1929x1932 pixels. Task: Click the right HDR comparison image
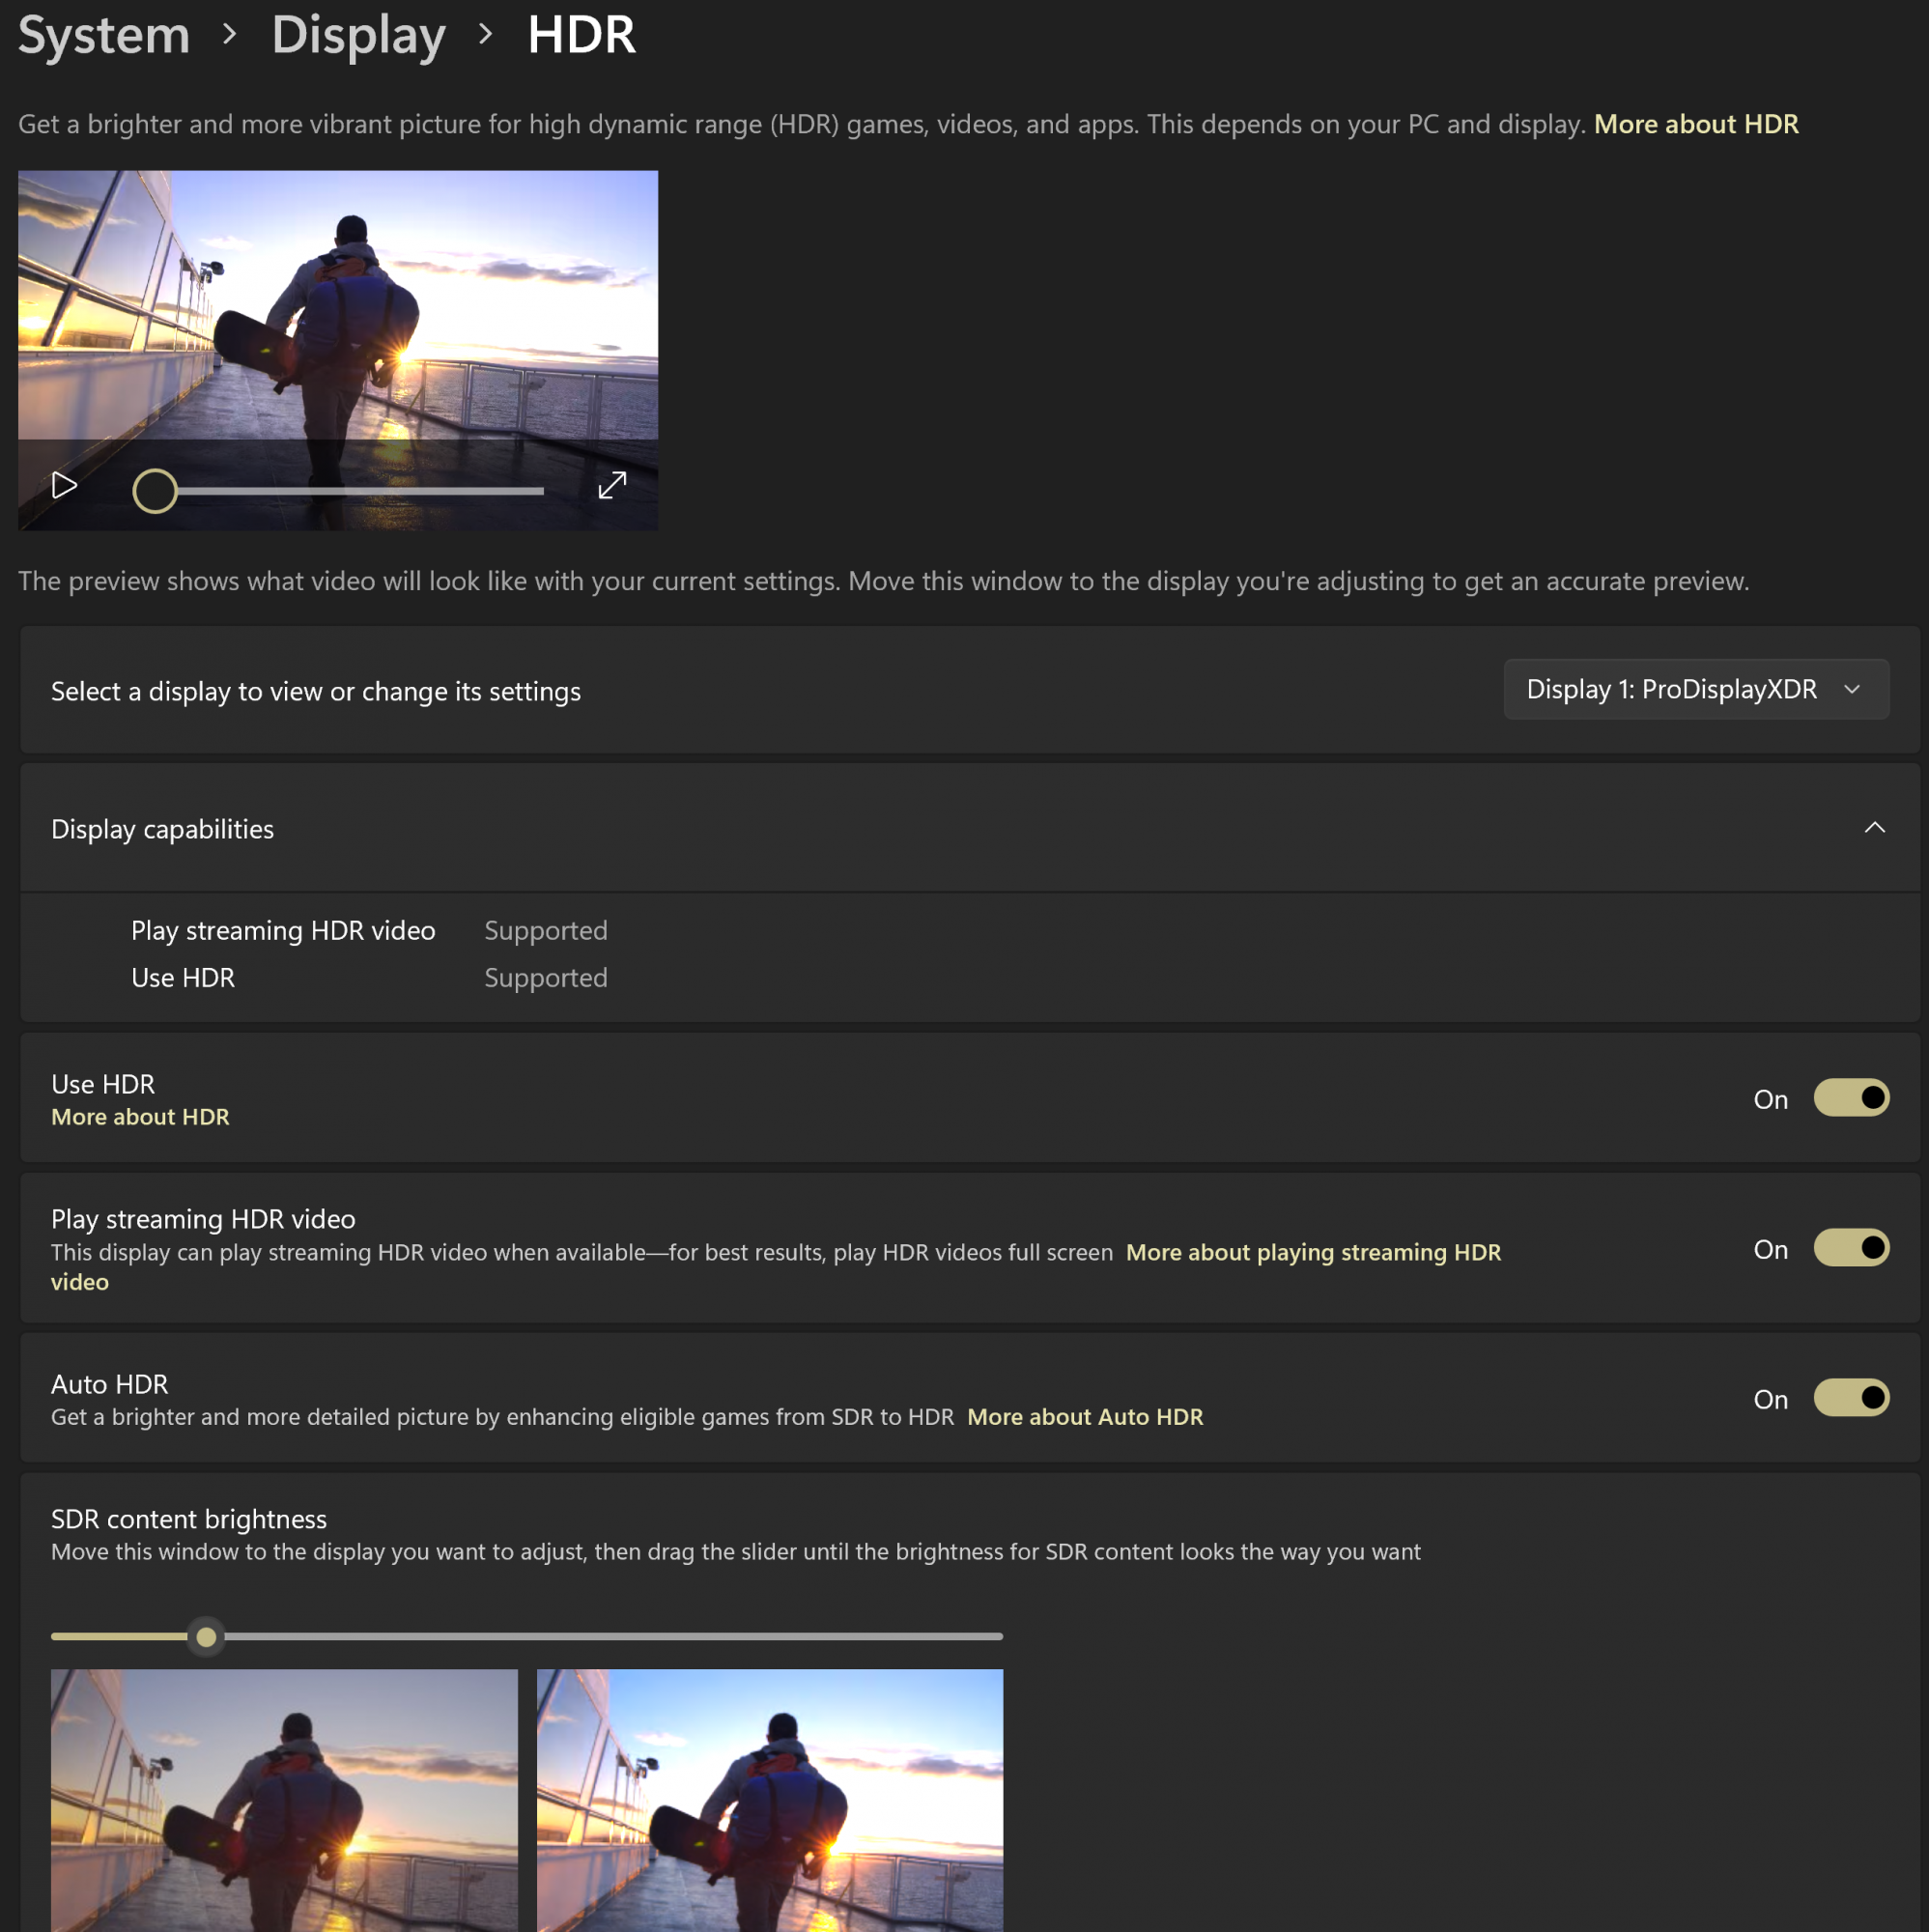769,1800
